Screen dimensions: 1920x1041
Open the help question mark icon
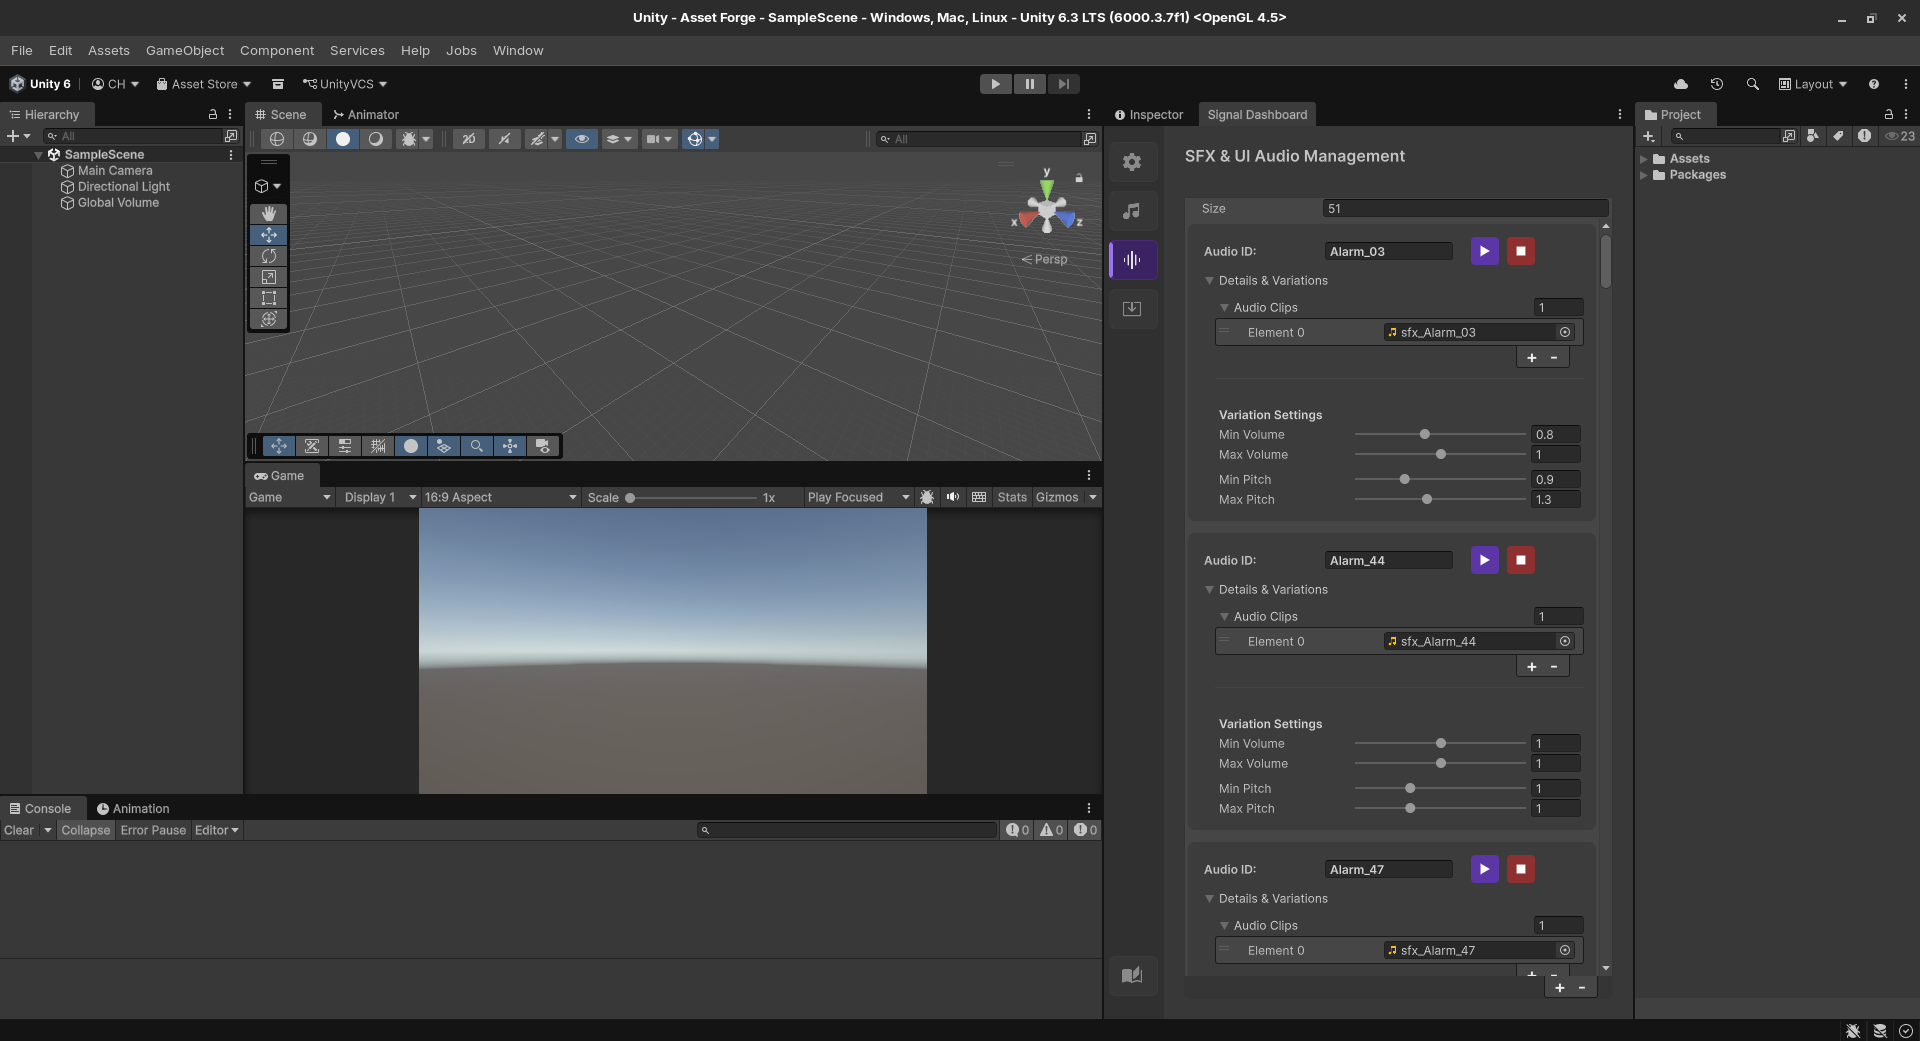[x=1874, y=84]
